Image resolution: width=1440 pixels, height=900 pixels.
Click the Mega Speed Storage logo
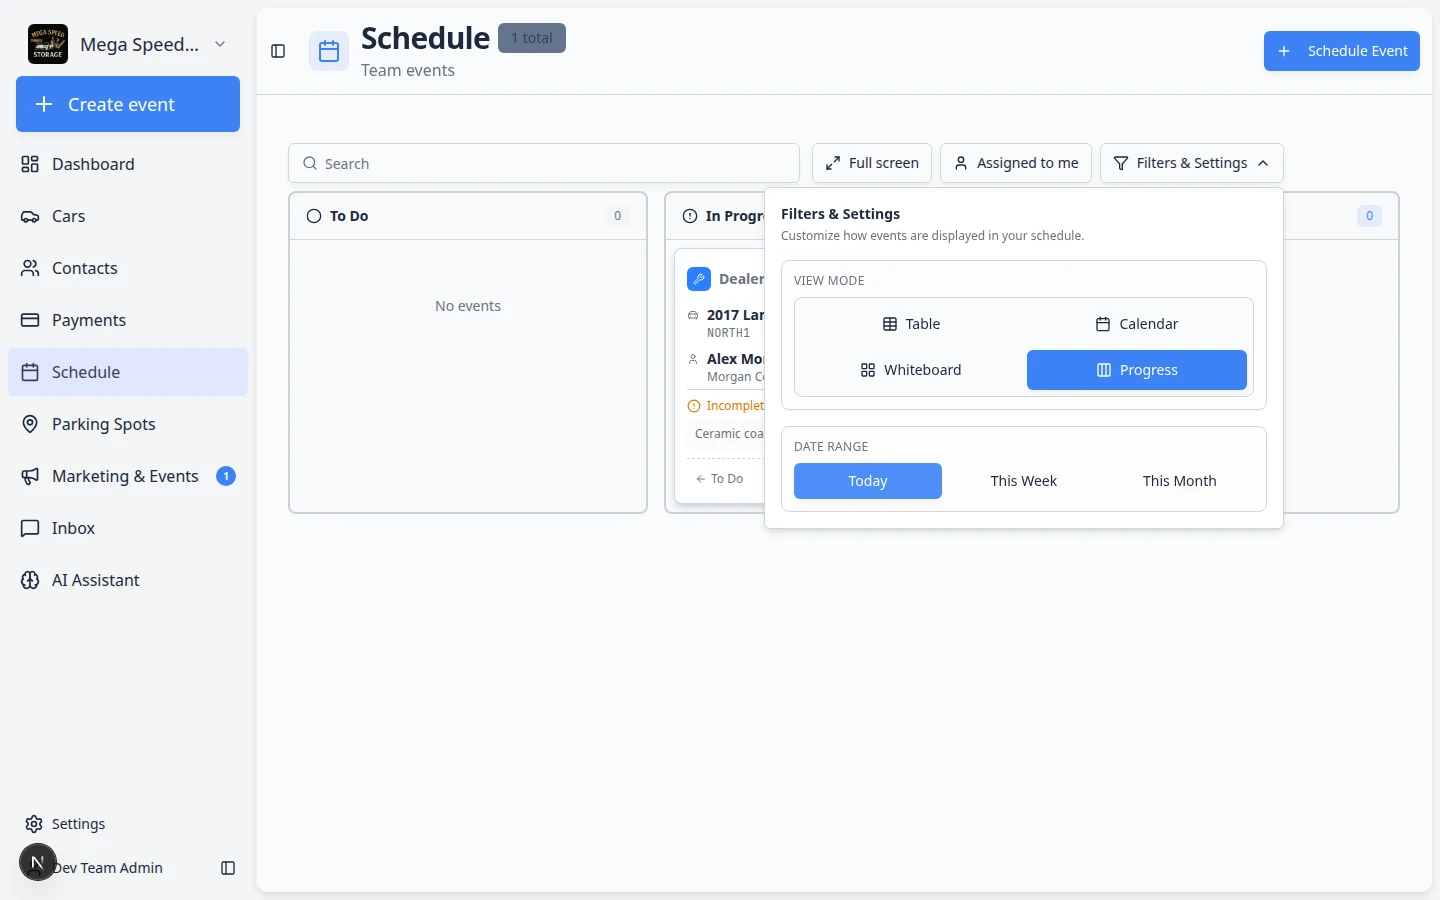pyautogui.click(x=48, y=44)
